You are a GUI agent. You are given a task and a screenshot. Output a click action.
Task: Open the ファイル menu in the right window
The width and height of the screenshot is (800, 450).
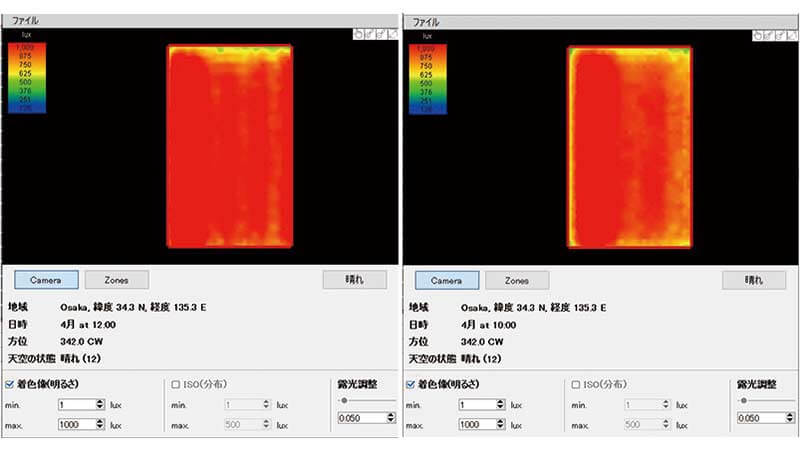click(x=424, y=20)
